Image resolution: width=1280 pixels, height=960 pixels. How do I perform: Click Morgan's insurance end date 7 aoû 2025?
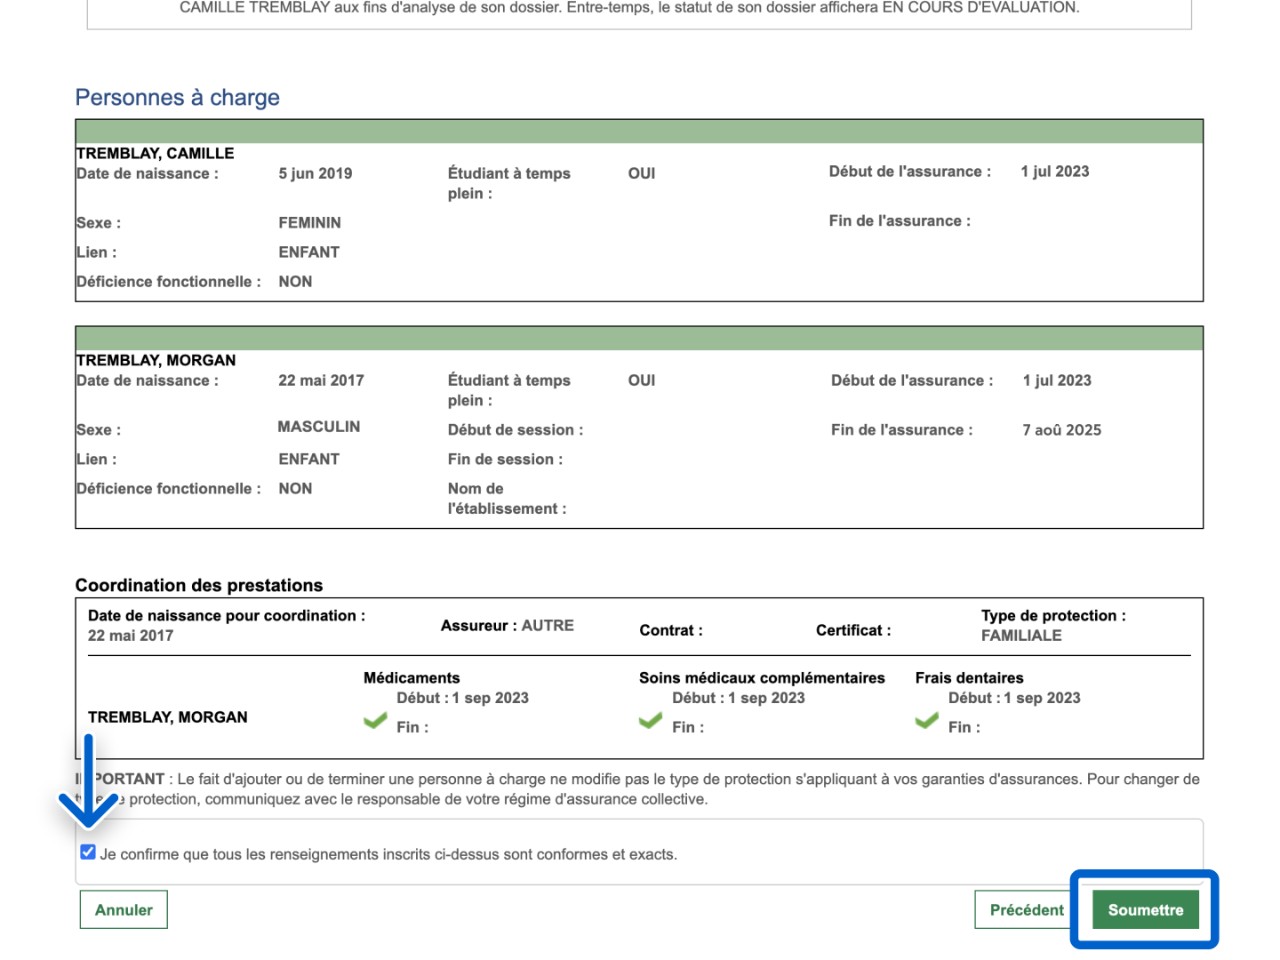coord(1061,430)
